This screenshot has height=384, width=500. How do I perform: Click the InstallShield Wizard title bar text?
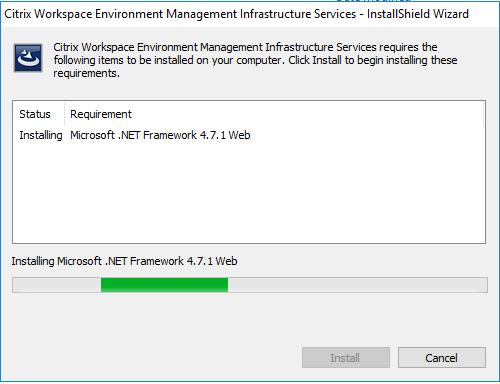pos(418,14)
